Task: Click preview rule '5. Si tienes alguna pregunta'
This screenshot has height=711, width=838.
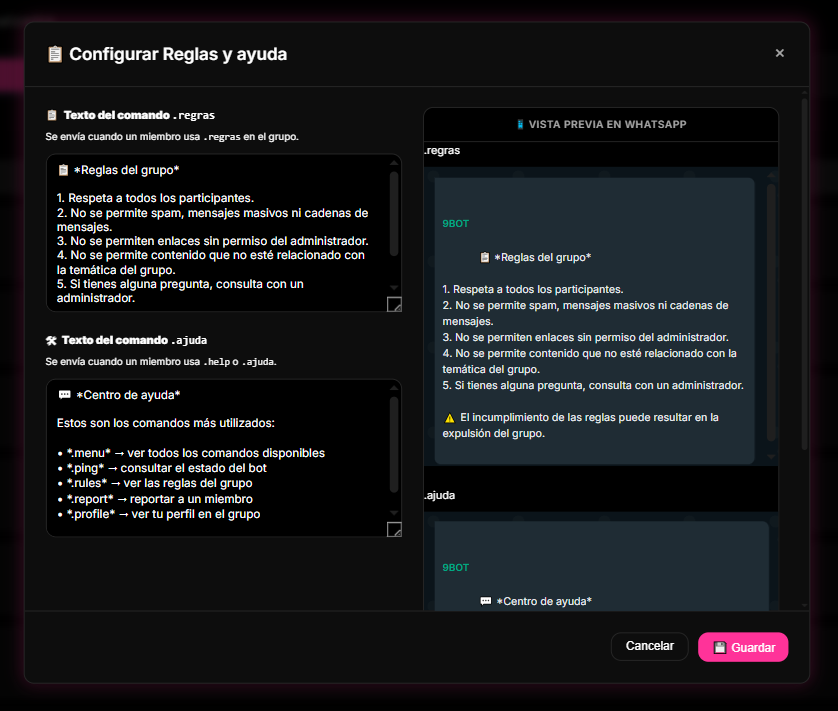Action: [x=593, y=385]
